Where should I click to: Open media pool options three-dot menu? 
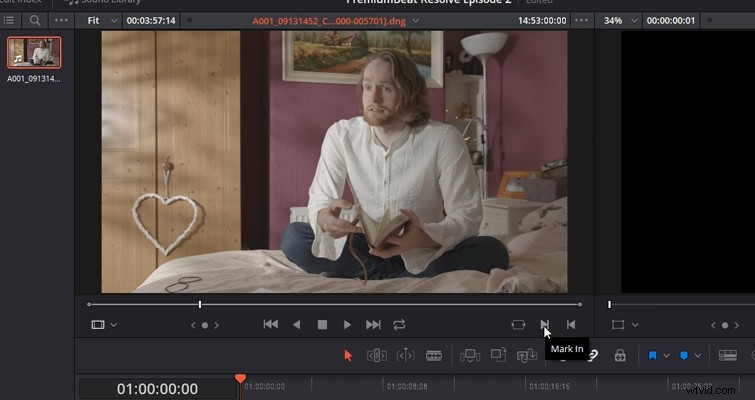tap(62, 20)
